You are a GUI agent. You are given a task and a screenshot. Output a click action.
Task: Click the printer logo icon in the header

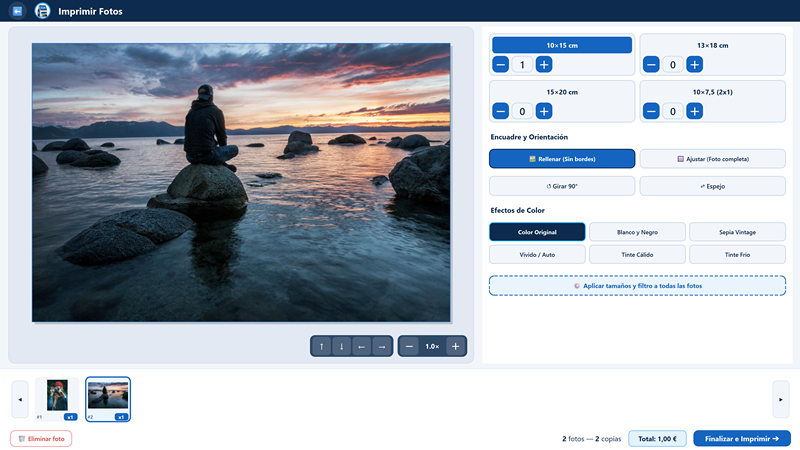42,11
